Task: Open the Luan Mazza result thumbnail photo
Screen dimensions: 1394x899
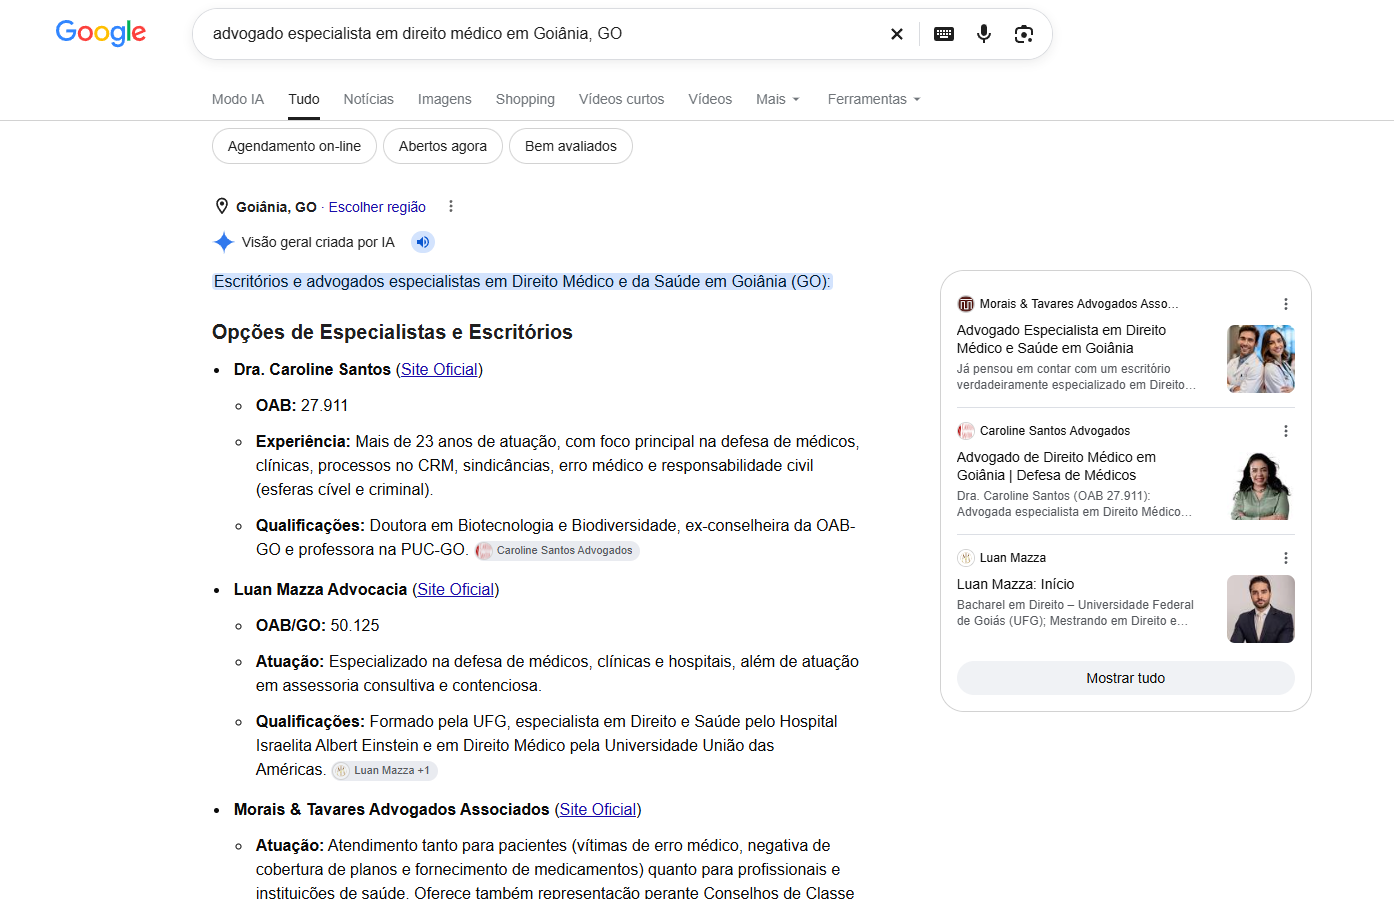Action: (1261, 609)
